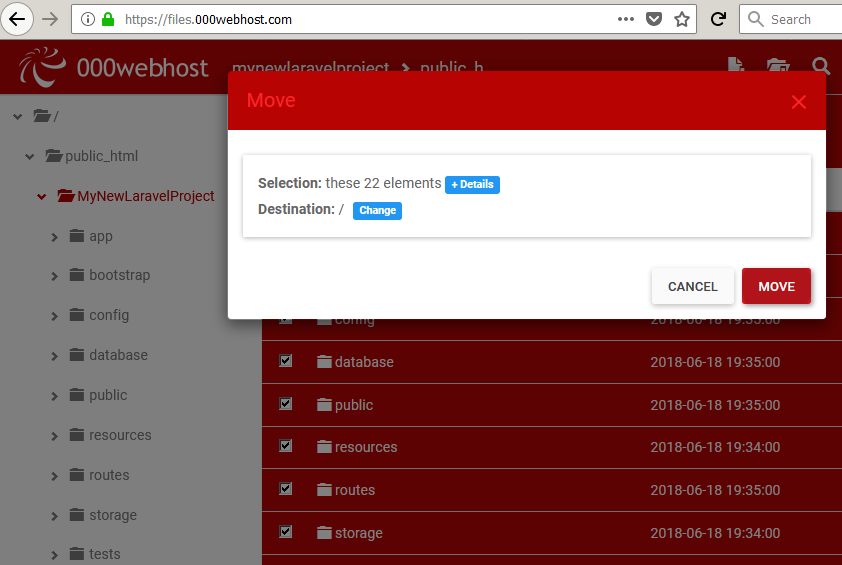
Task: Show selection details with + Details
Action: [472, 184]
